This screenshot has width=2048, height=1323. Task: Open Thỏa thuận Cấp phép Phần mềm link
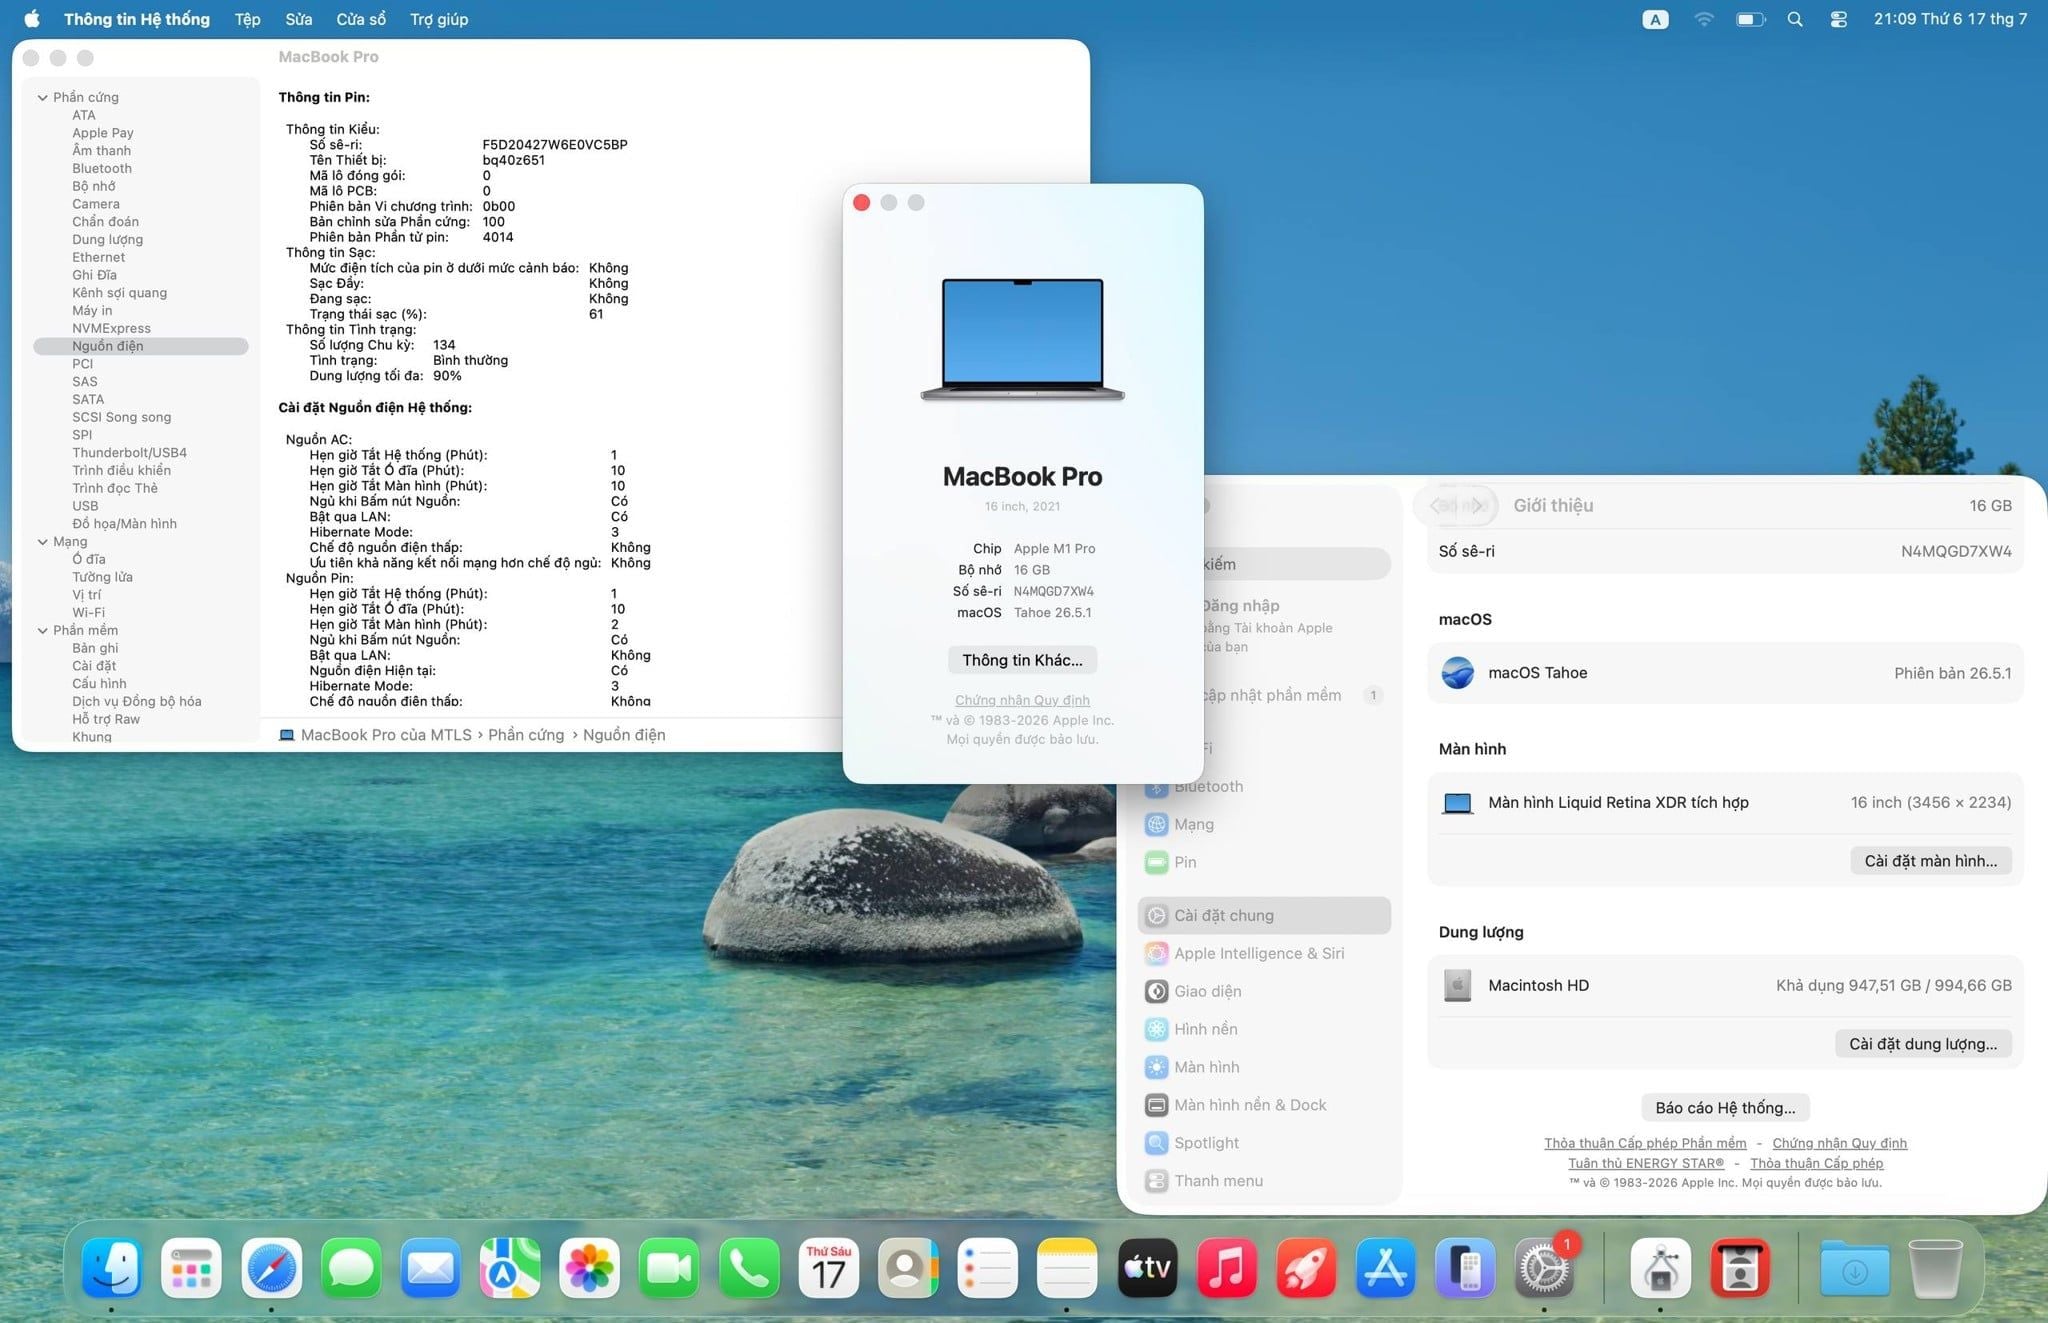(1645, 1143)
